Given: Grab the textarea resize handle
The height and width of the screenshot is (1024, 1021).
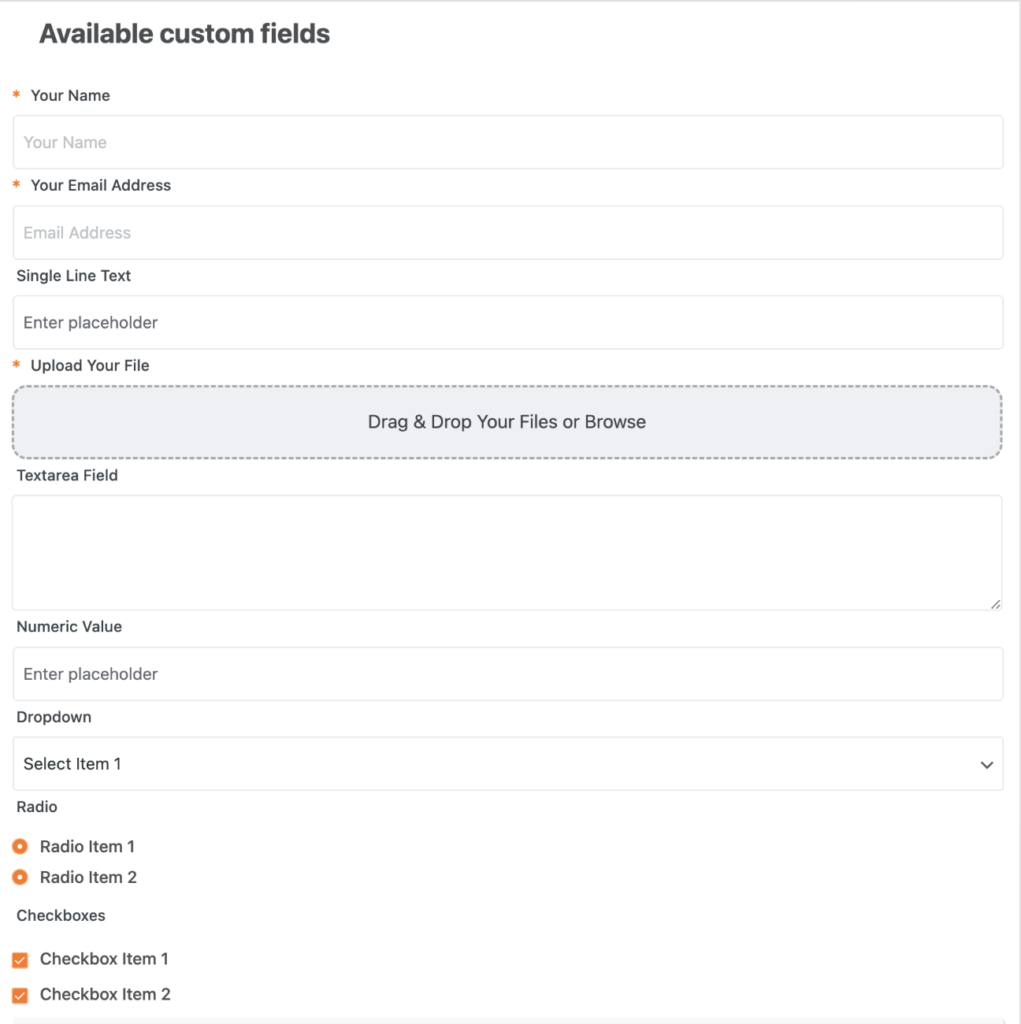Looking at the screenshot, I should coord(995,603).
